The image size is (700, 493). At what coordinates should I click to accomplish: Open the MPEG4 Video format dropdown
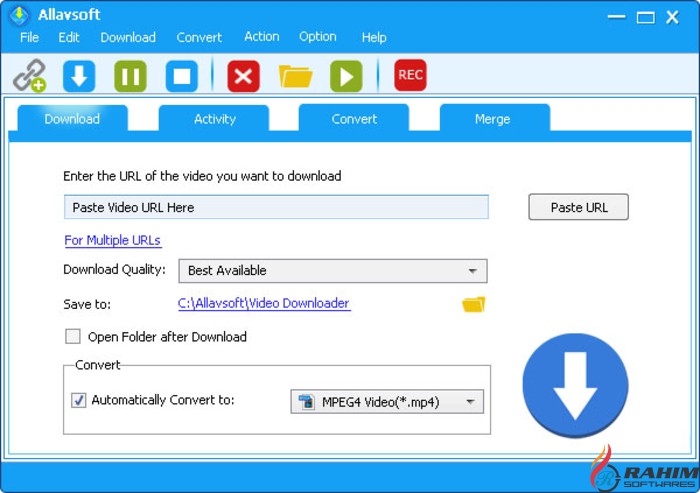pos(387,401)
